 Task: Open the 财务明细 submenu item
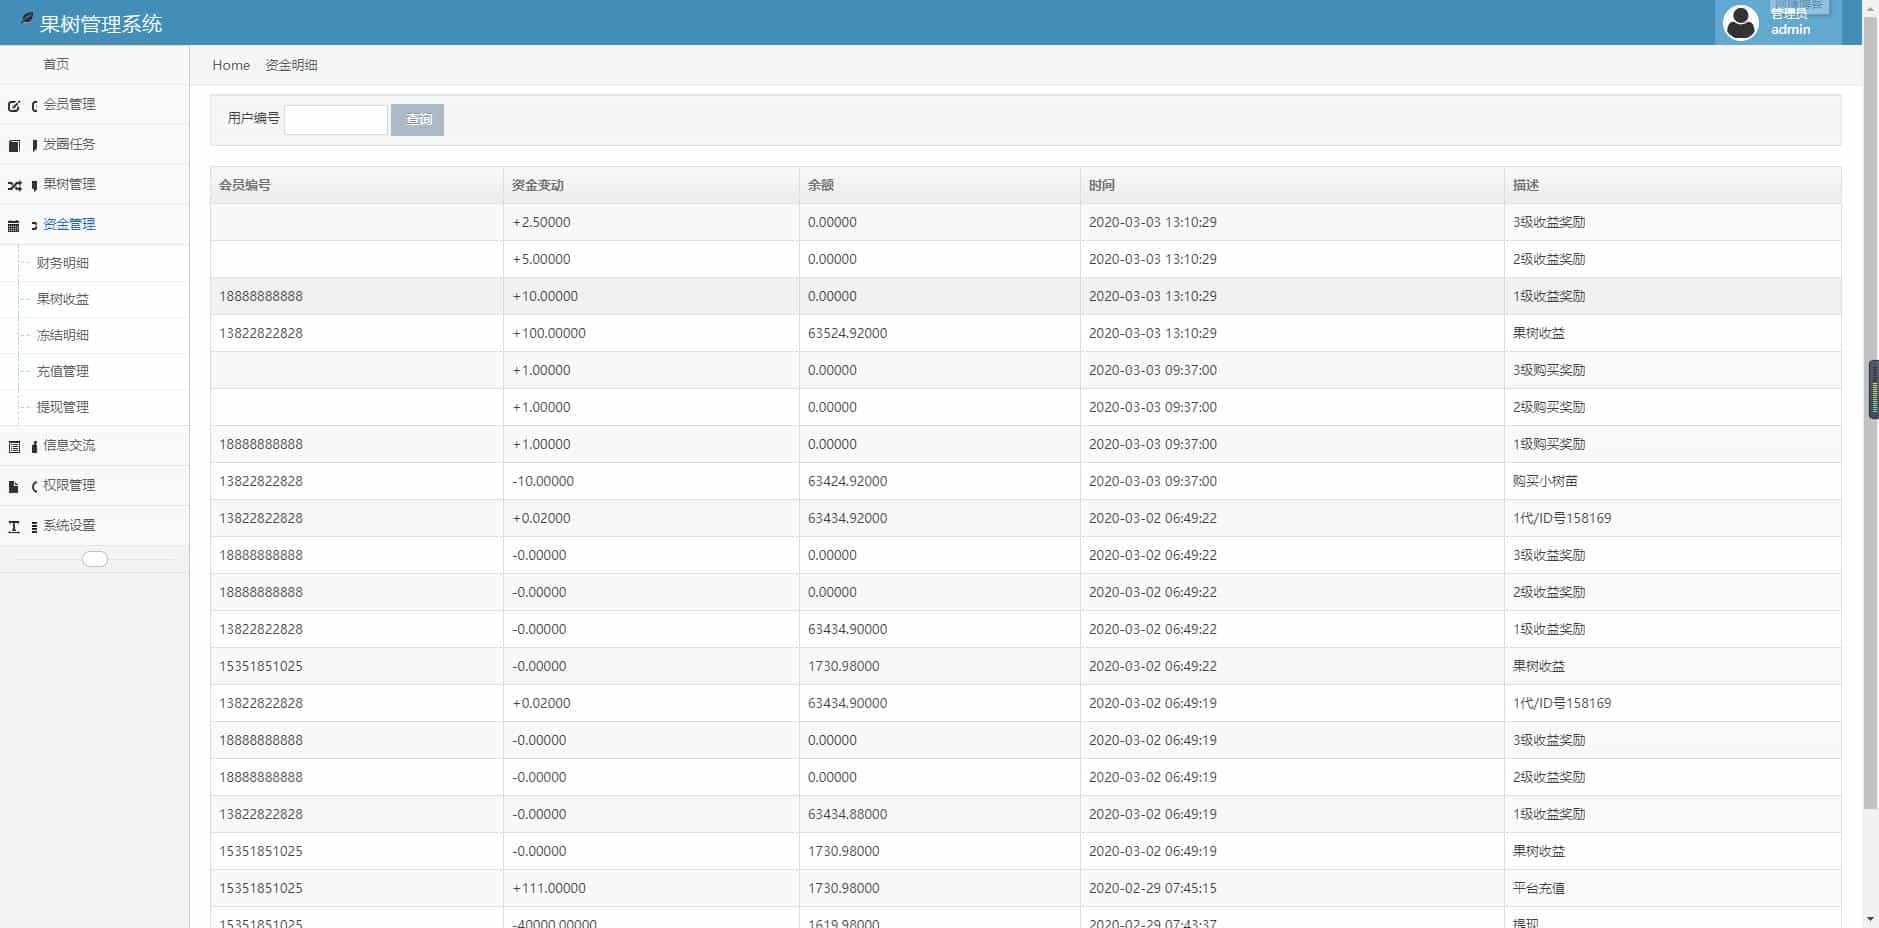point(63,263)
